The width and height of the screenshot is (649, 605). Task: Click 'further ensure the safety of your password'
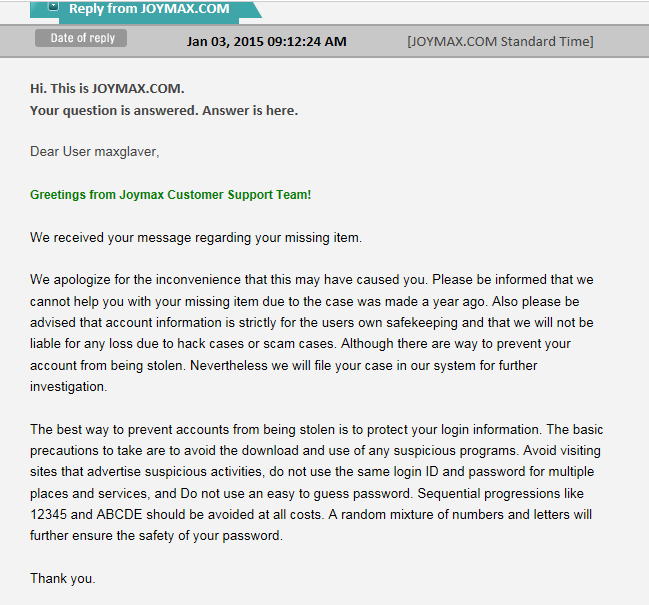157,535
